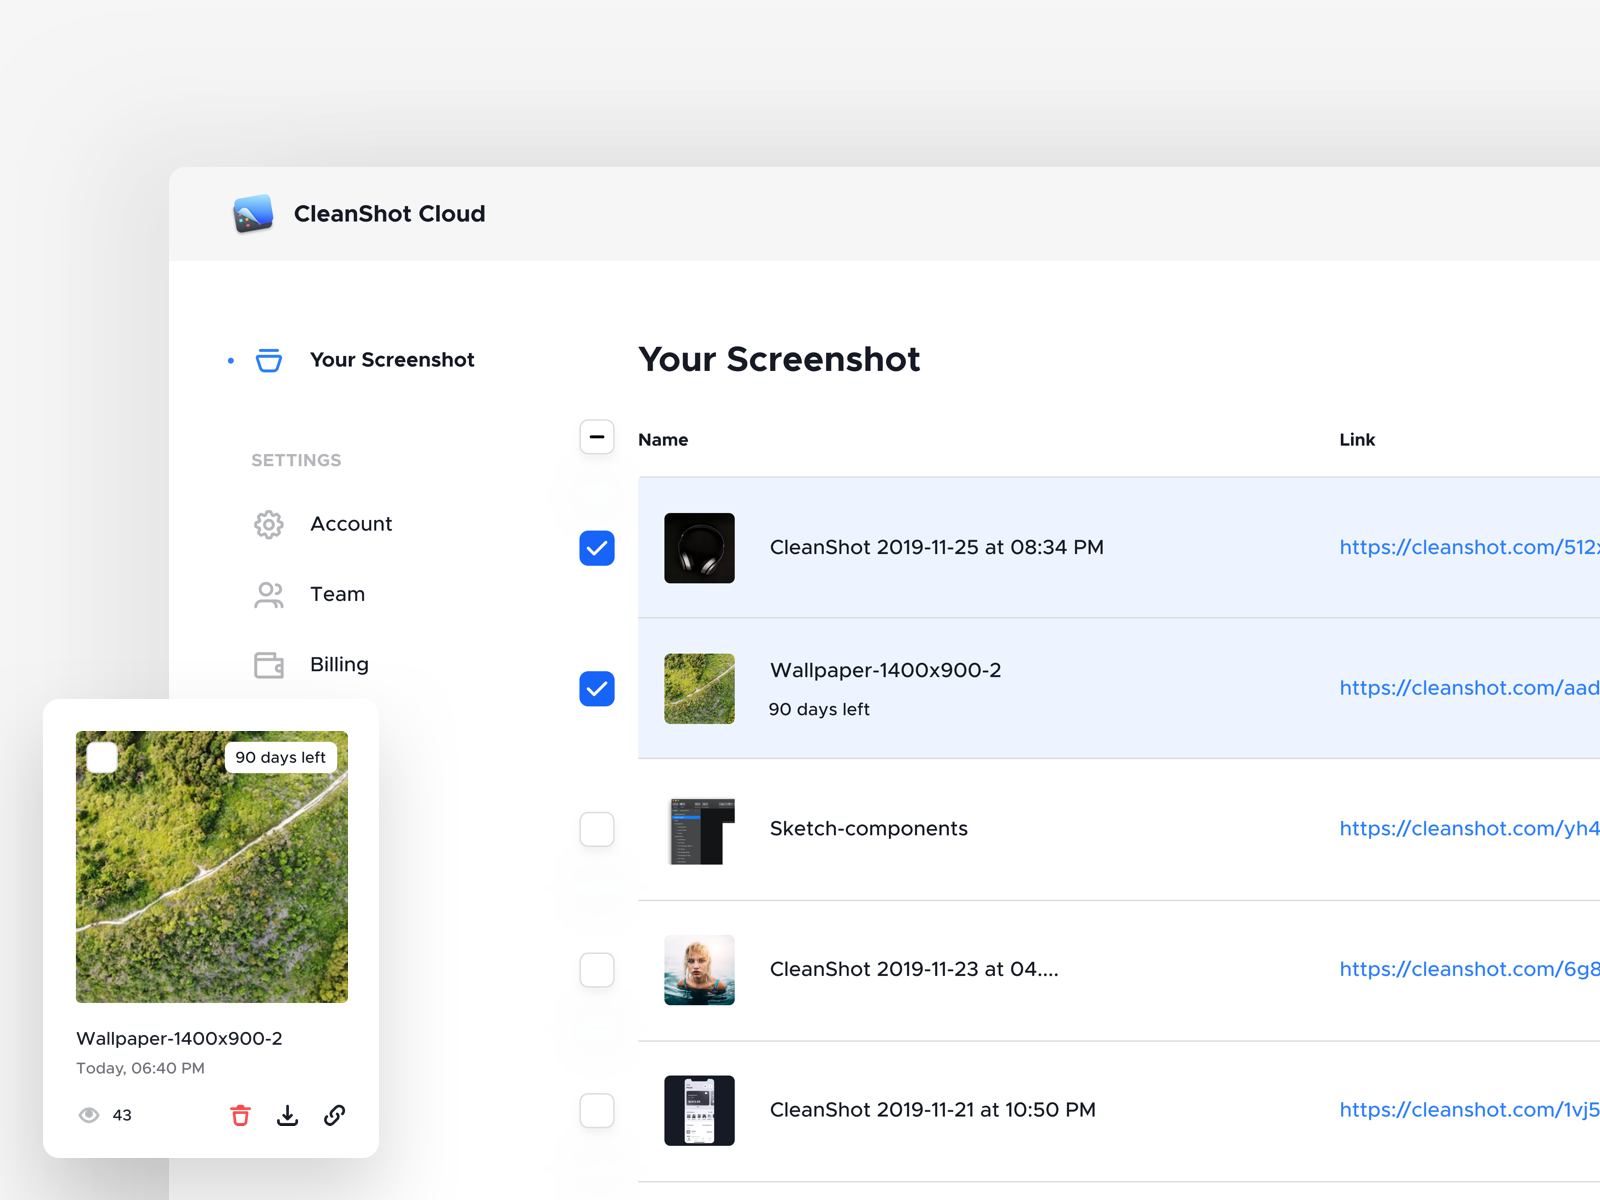Open the Account settings gear icon
Viewport: 1600px width, 1200px height.
tap(268, 524)
